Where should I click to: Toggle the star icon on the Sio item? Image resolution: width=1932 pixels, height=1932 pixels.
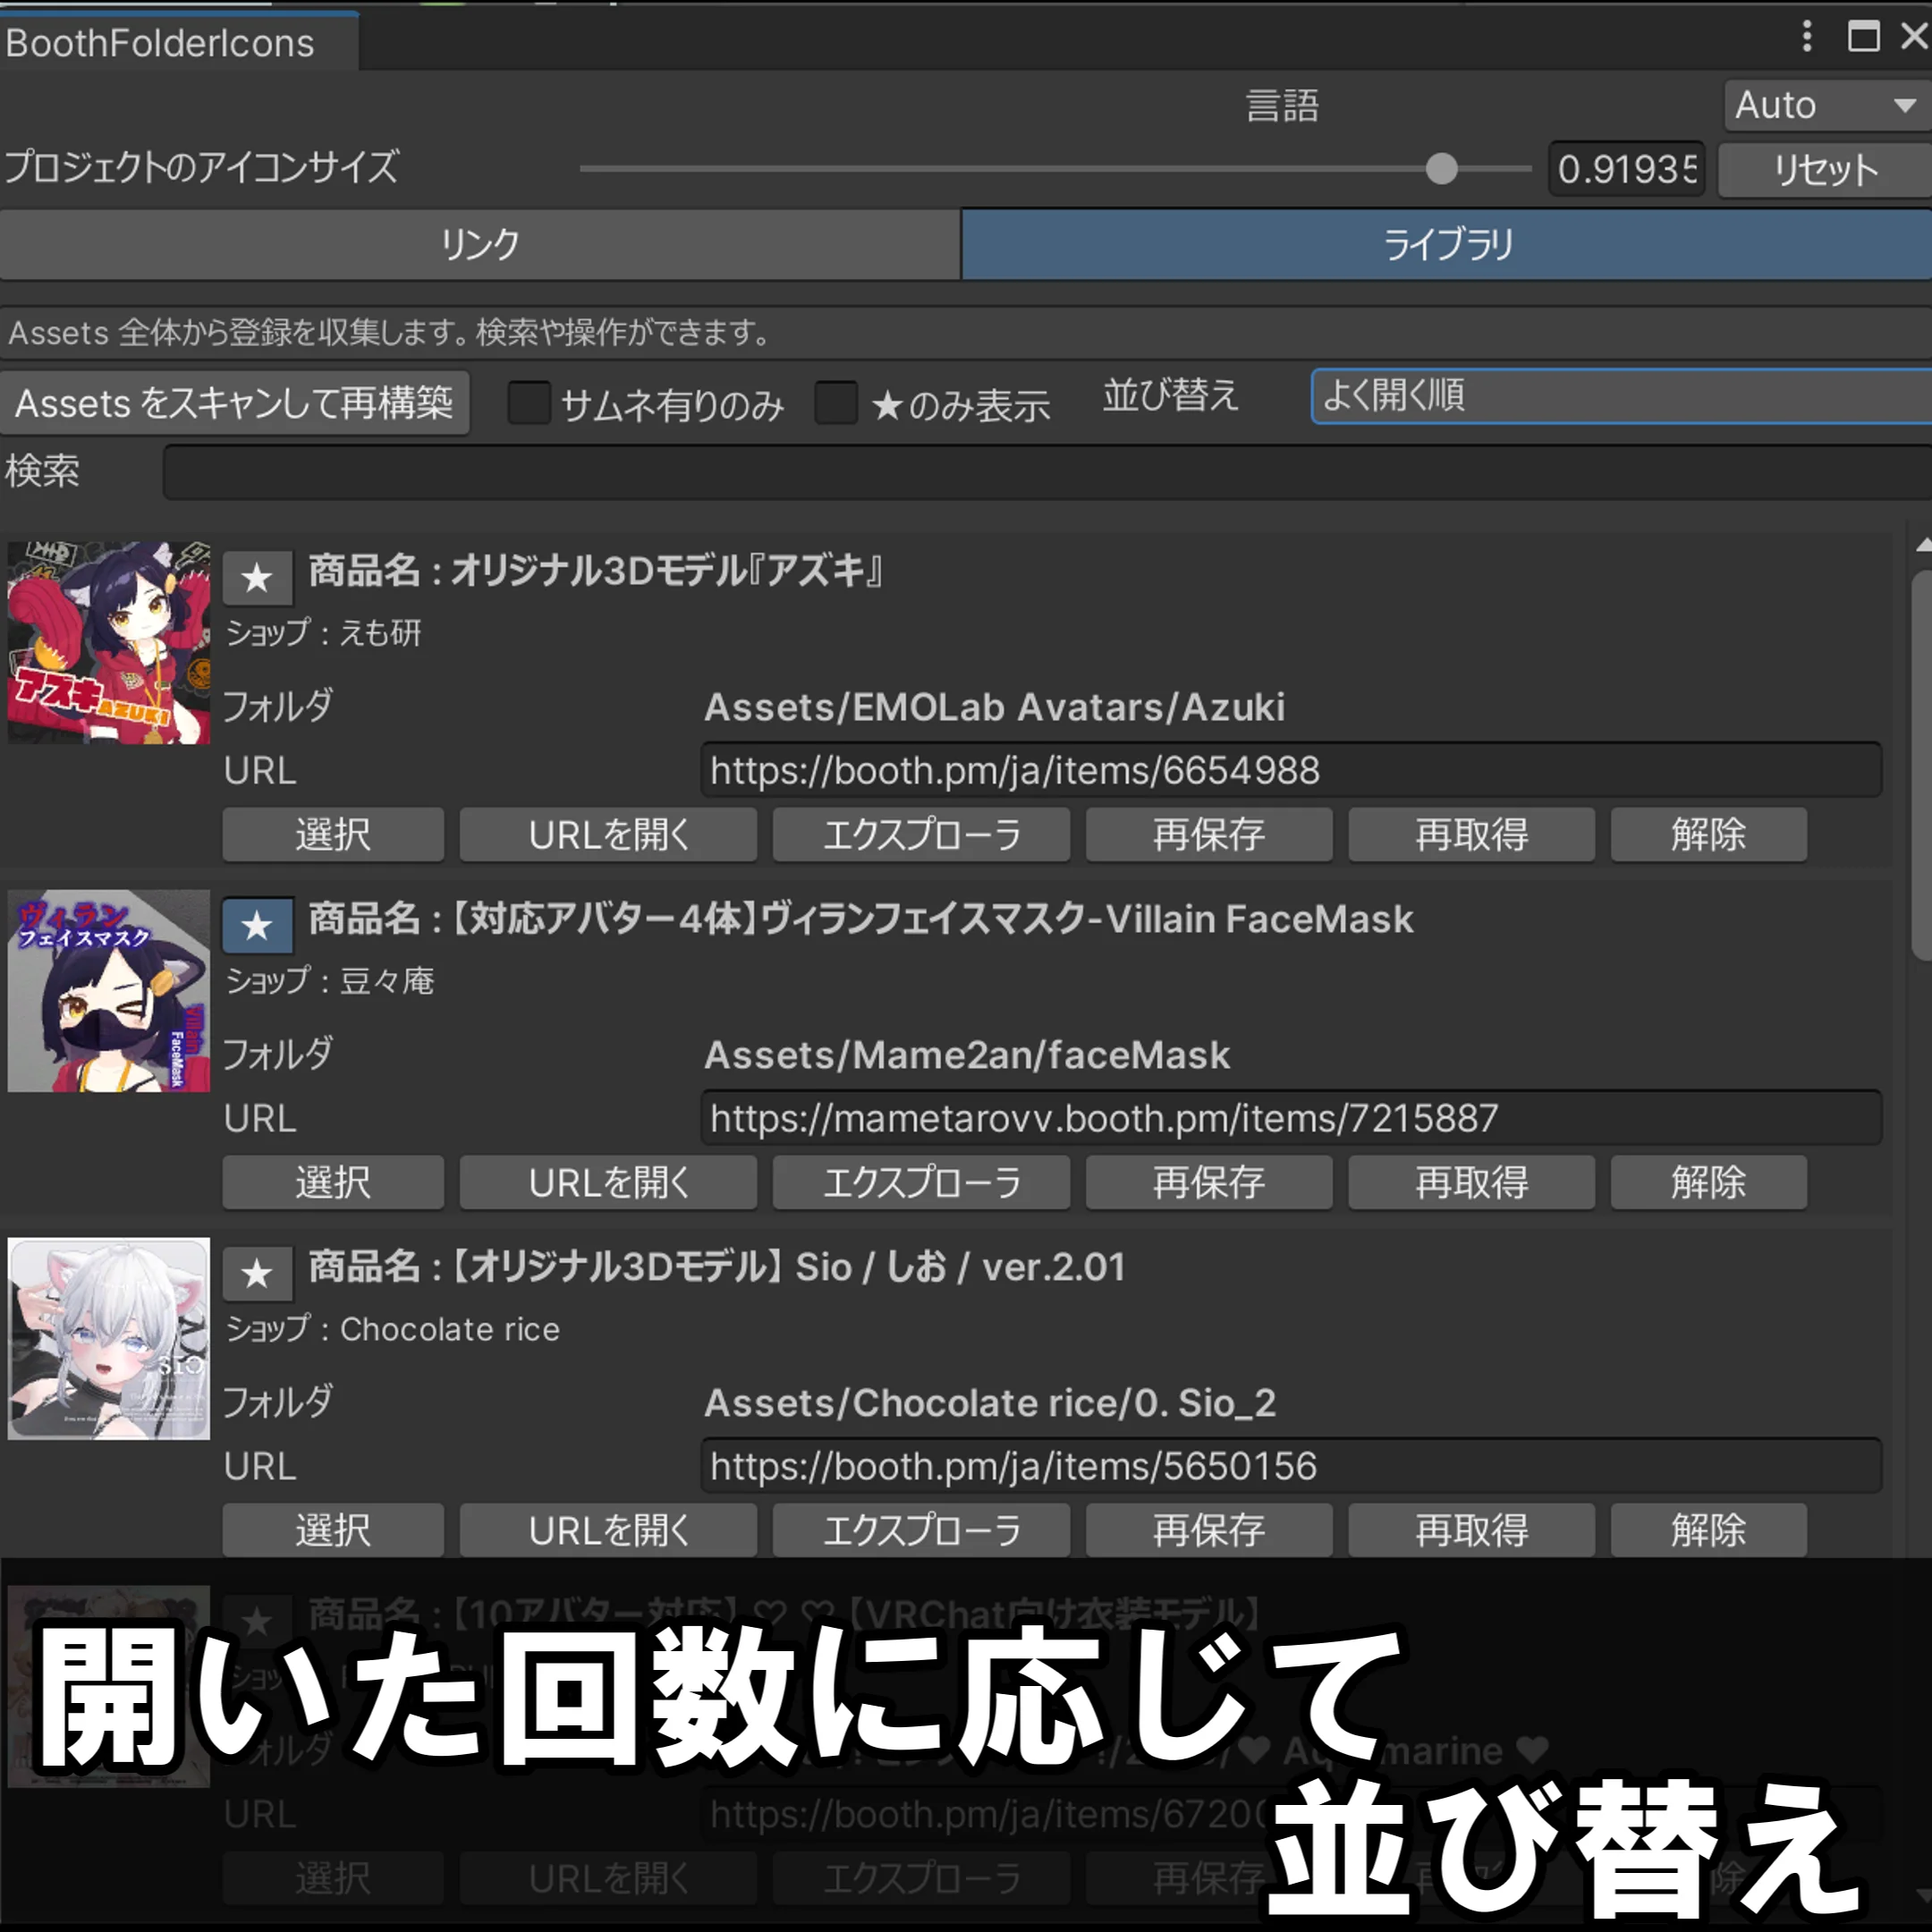click(x=257, y=1272)
